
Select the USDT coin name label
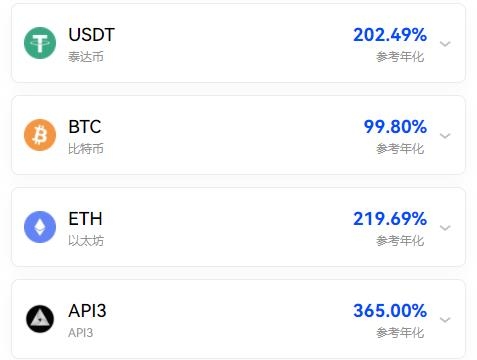click(92, 35)
